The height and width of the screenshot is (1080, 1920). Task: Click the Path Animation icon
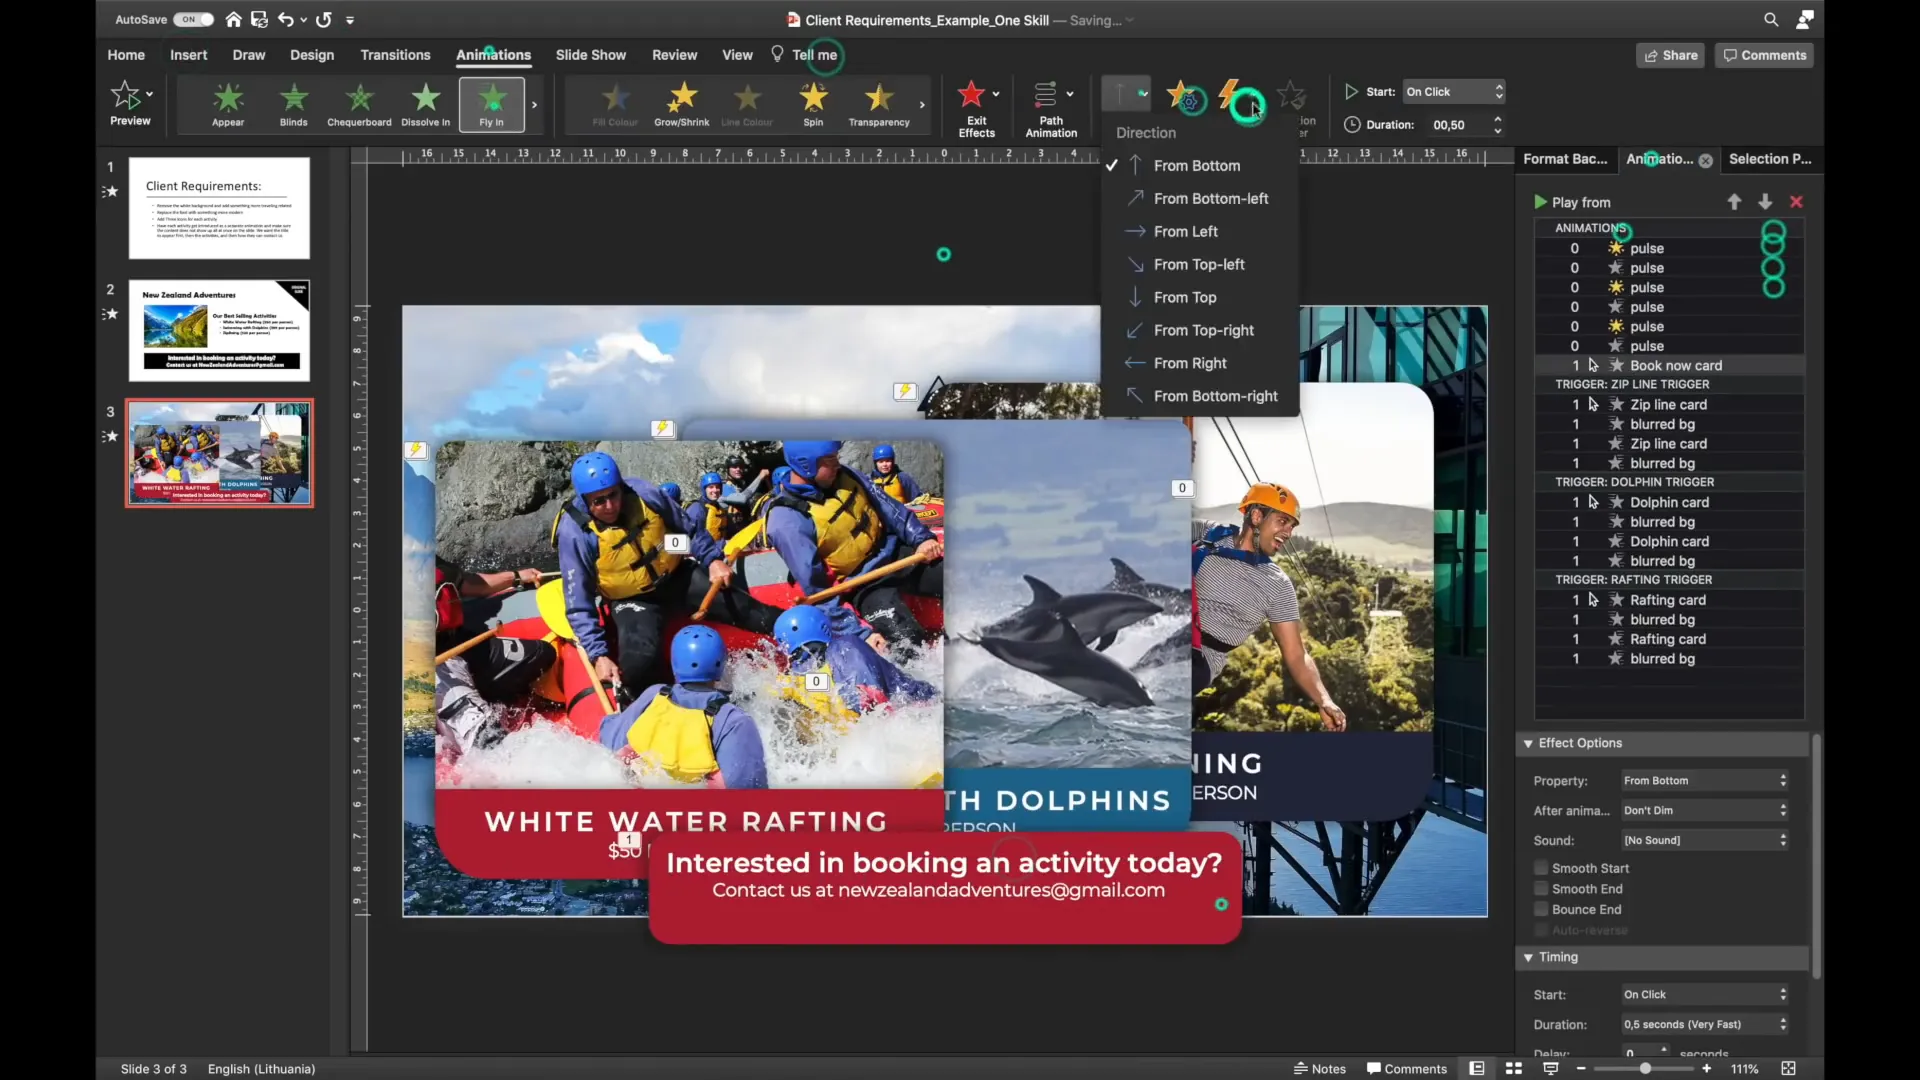1048,104
